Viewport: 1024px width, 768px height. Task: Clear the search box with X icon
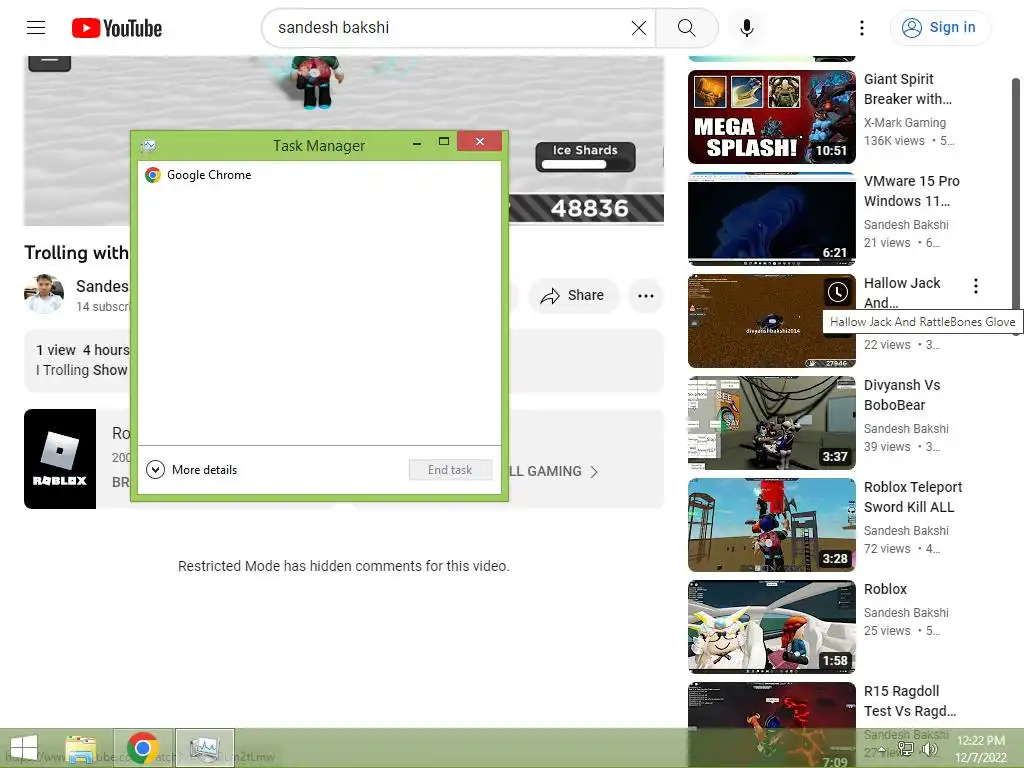[x=639, y=27]
